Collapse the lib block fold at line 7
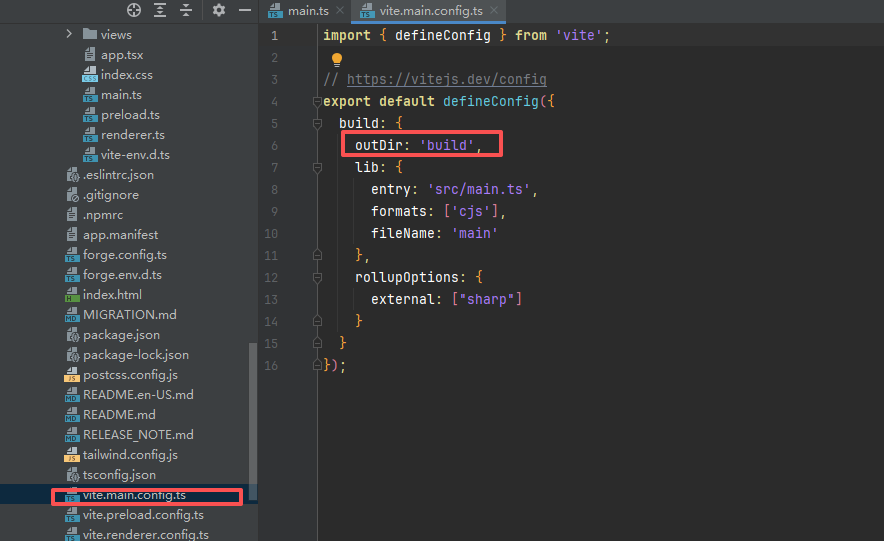The height and width of the screenshot is (541, 884). point(317,167)
